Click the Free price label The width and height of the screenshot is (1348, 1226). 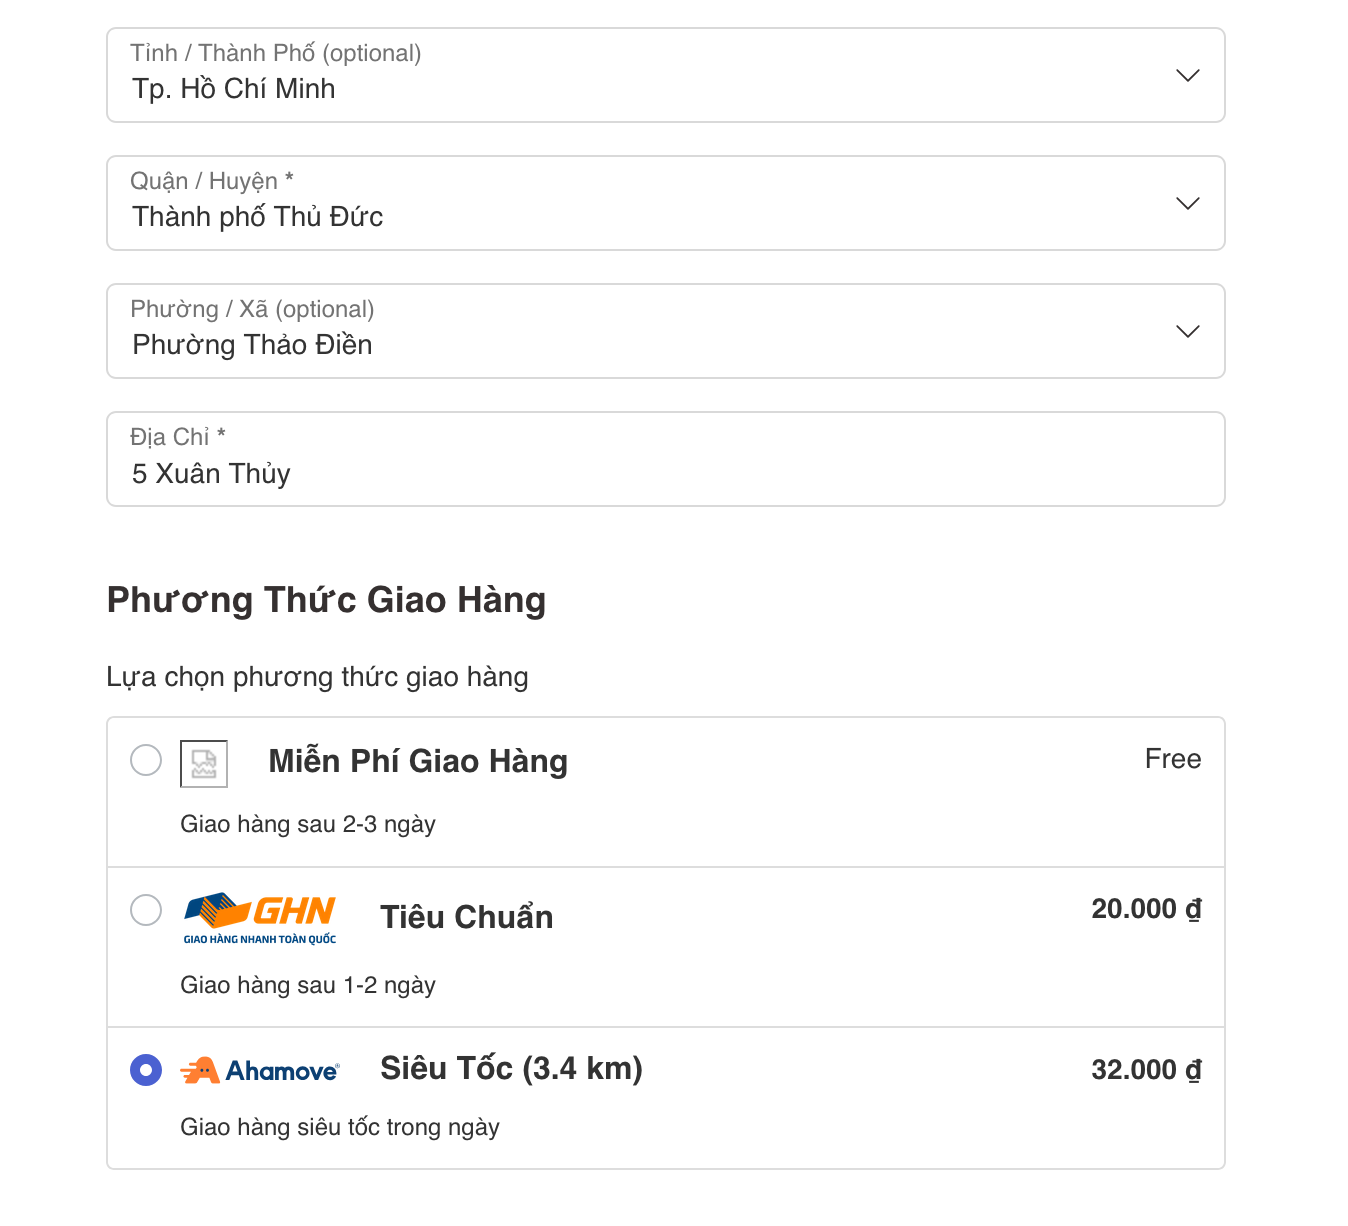1172,759
